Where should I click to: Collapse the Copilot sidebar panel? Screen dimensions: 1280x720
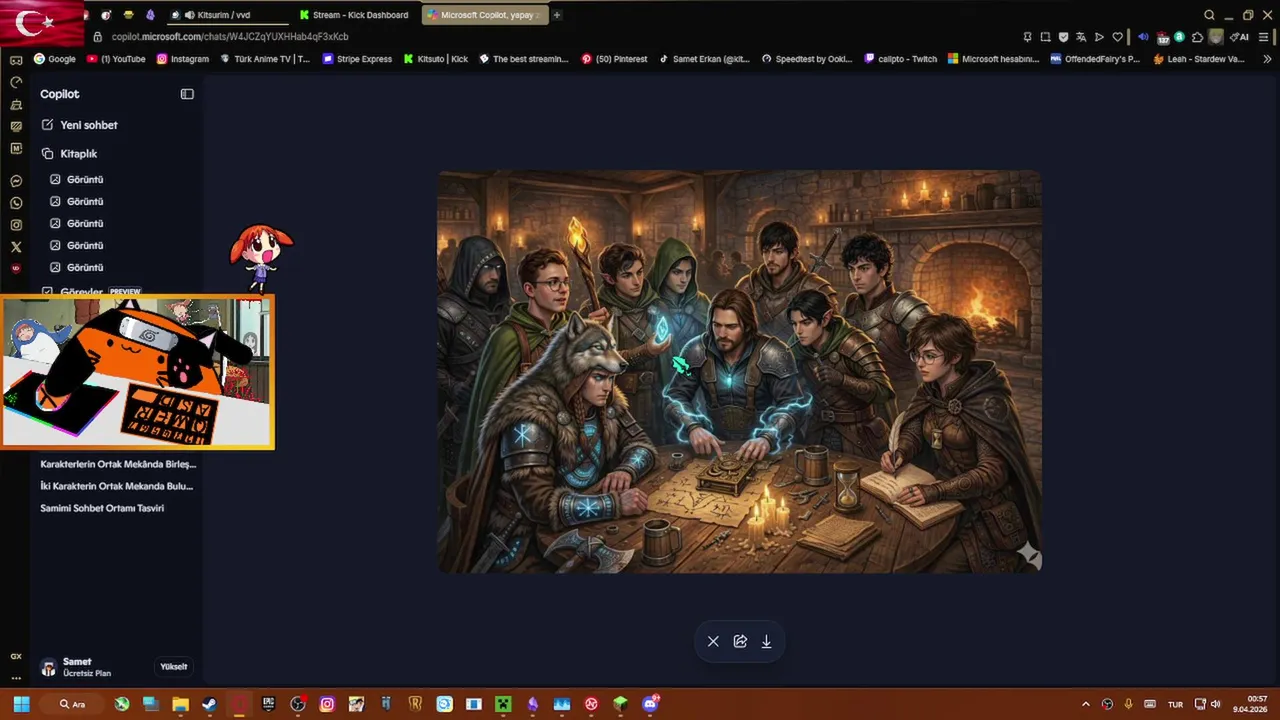[187, 94]
